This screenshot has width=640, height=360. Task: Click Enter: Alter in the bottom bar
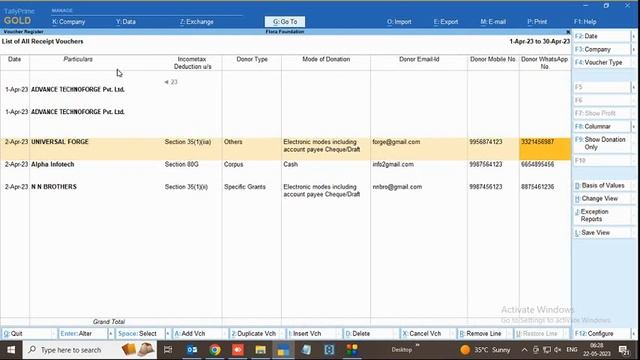click(83, 333)
